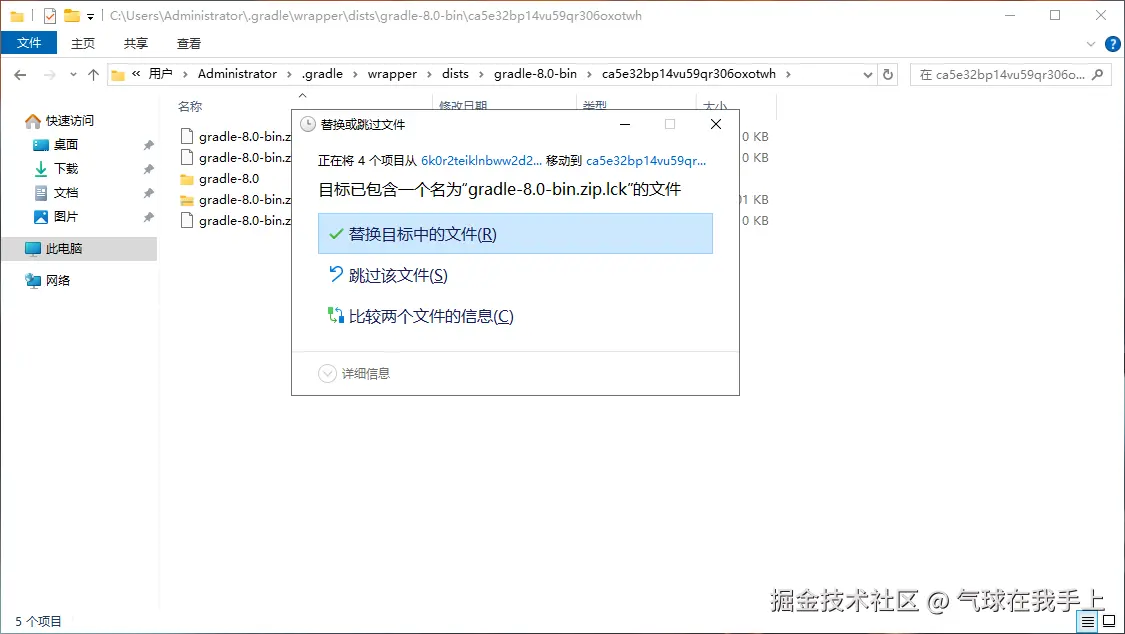Open address bar history dropdown
The image size is (1125, 634).
pos(867,75)
